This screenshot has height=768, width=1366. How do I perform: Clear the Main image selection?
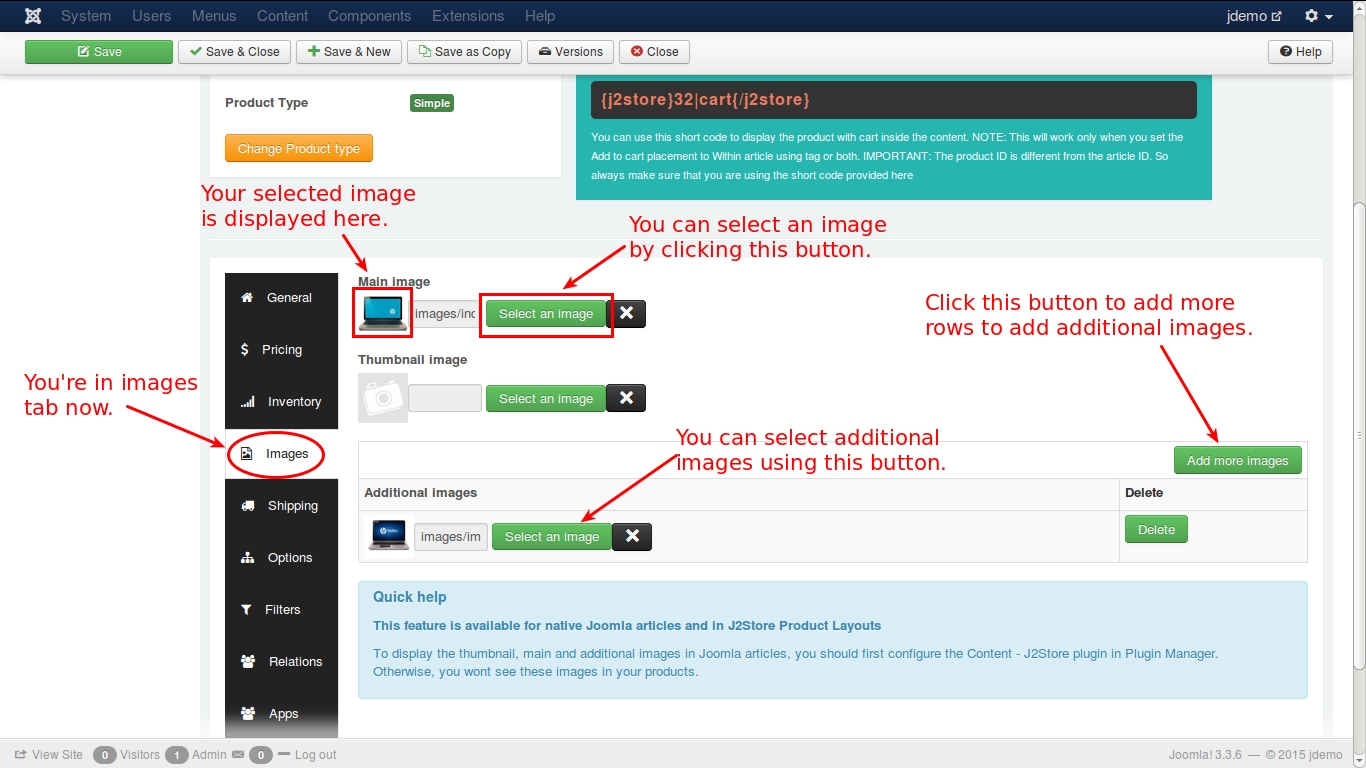(626, 314)
